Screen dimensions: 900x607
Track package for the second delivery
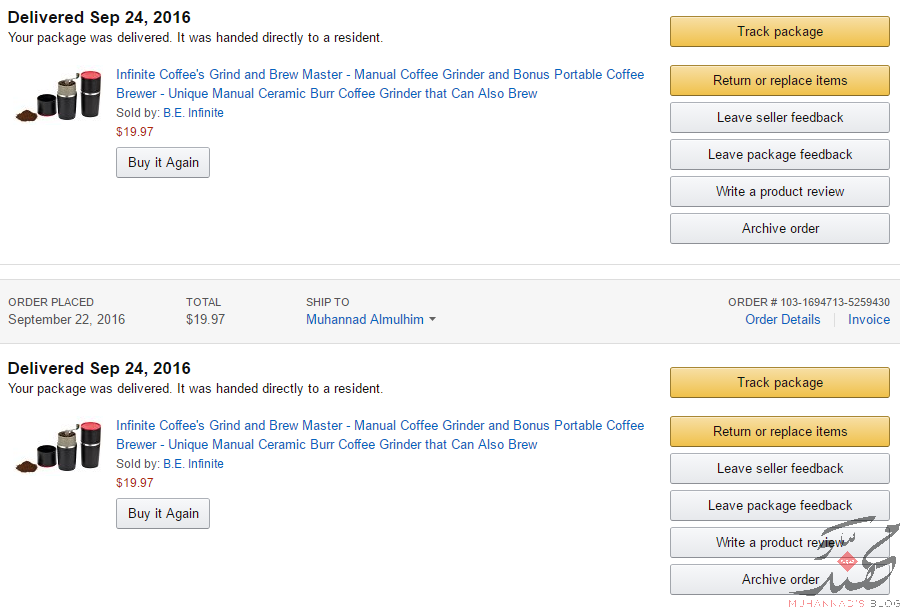click(779, 383)
